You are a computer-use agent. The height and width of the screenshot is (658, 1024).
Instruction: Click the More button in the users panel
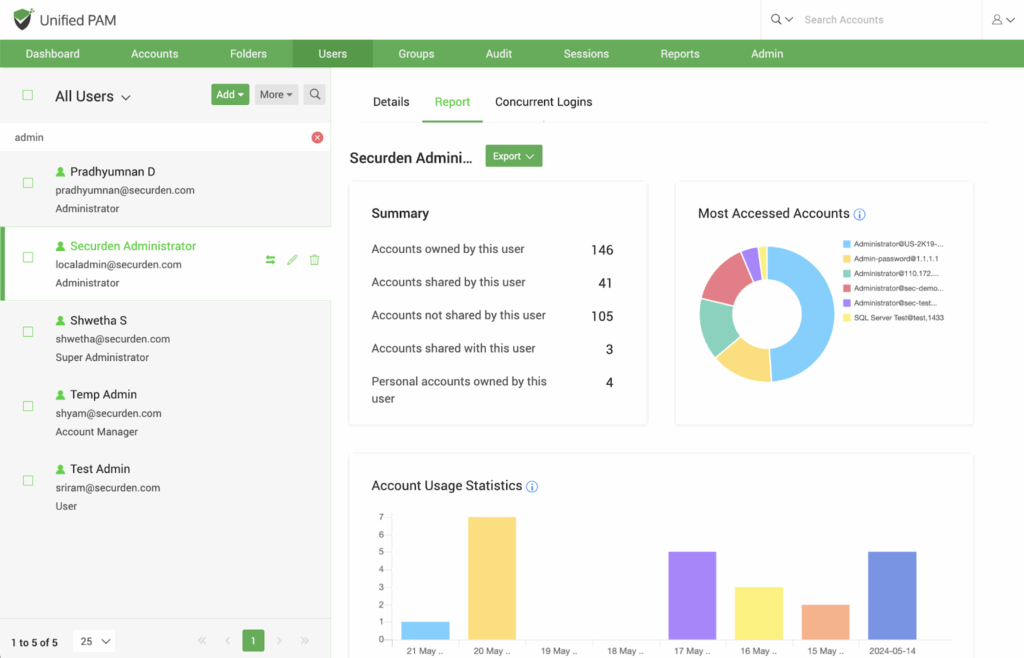pos(276,95)
